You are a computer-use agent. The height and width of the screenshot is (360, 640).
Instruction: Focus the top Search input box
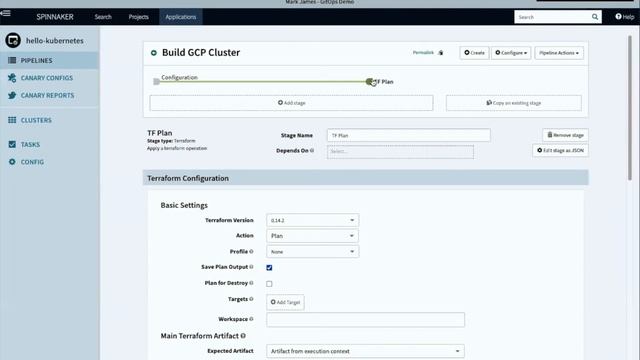[553, 17]
